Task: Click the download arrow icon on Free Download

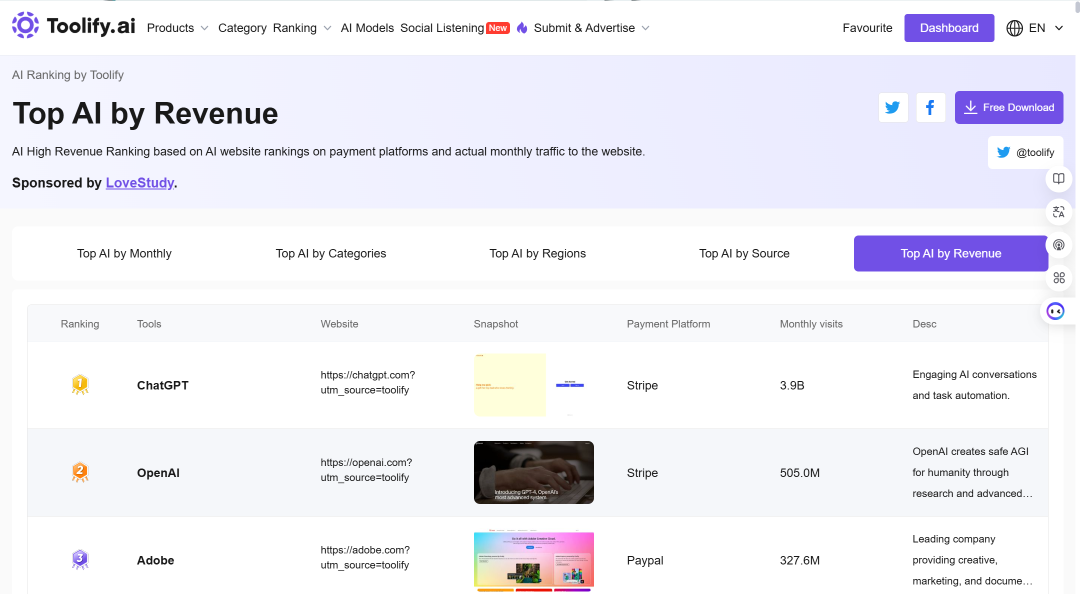Action: coord(970,107)
